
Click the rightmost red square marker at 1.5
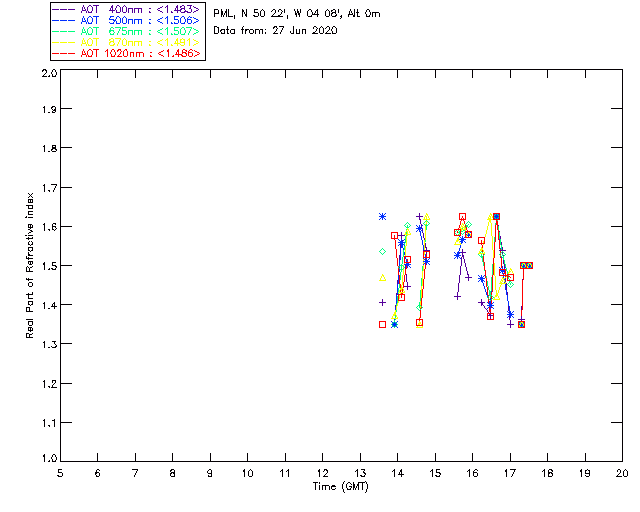point(529,265)
